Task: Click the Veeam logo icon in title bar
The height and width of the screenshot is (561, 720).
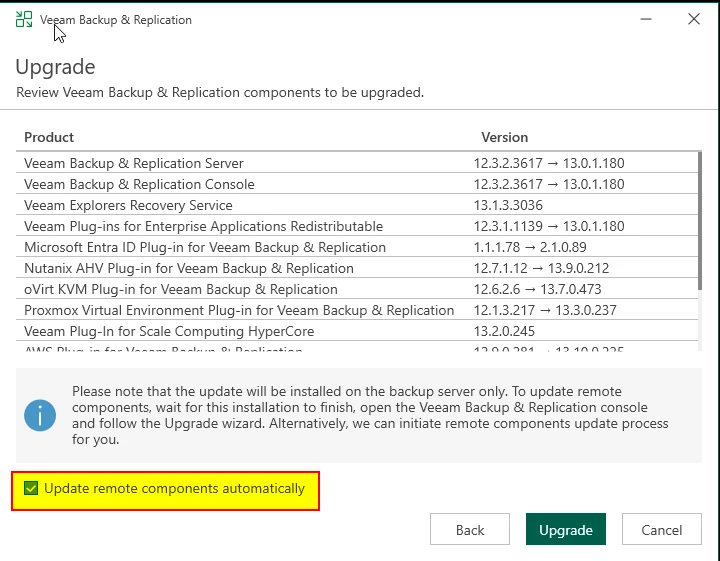Action: (24, 19)
